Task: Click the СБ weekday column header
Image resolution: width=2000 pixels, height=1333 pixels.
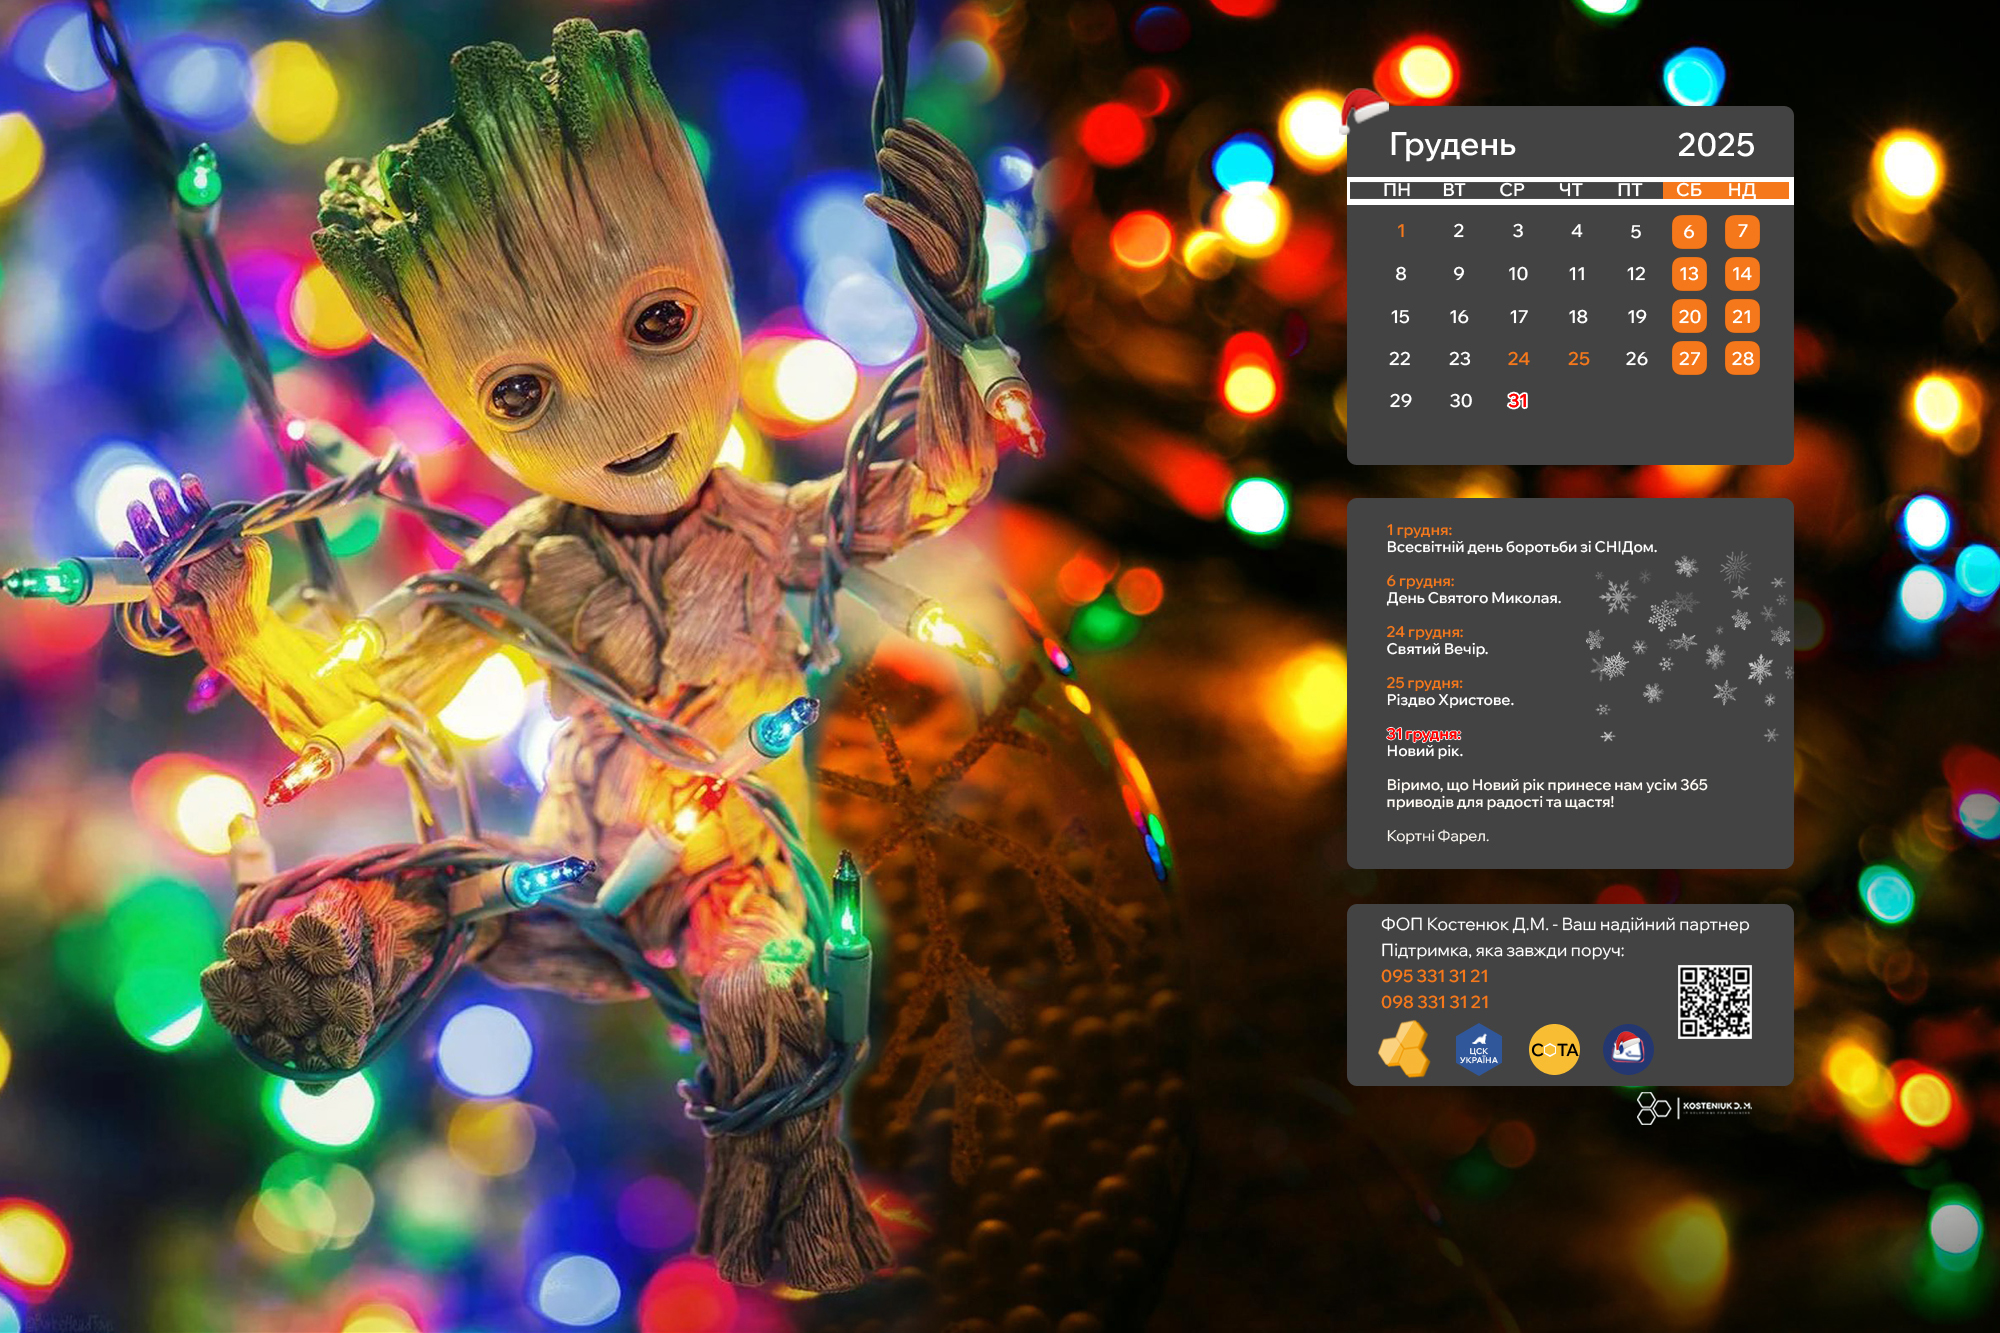Action: (x=1689, y=190)
